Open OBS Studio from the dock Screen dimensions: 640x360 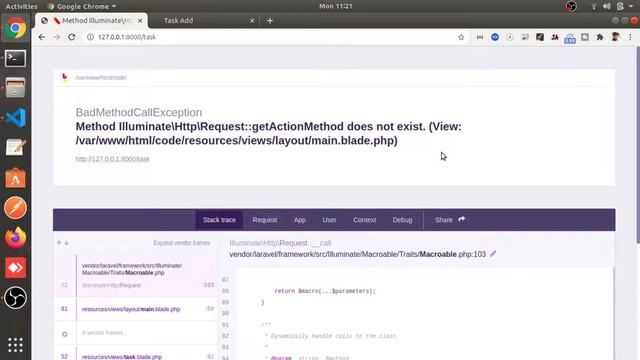coord(16,298)
